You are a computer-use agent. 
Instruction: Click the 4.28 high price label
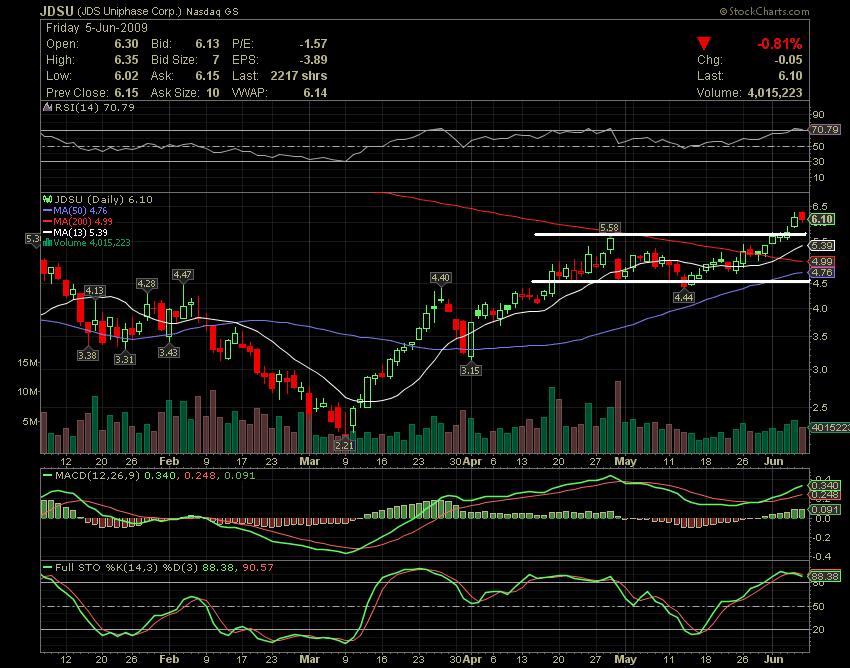146,284
